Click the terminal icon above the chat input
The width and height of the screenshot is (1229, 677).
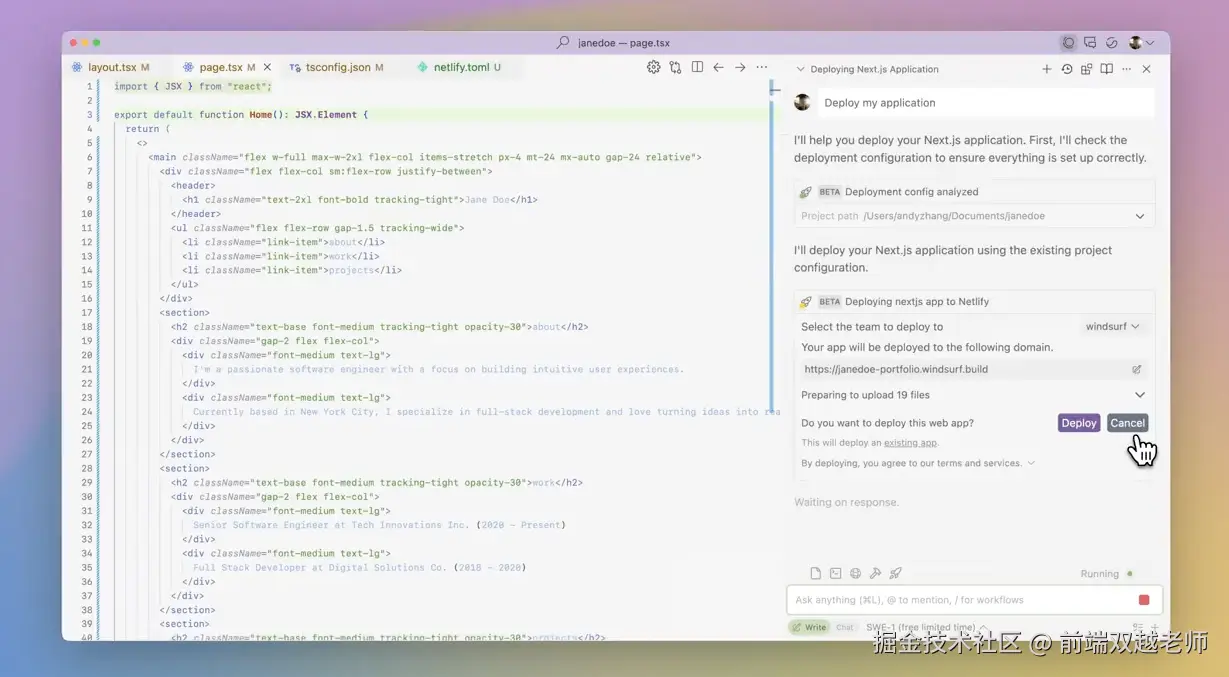(x=836, y=573)
